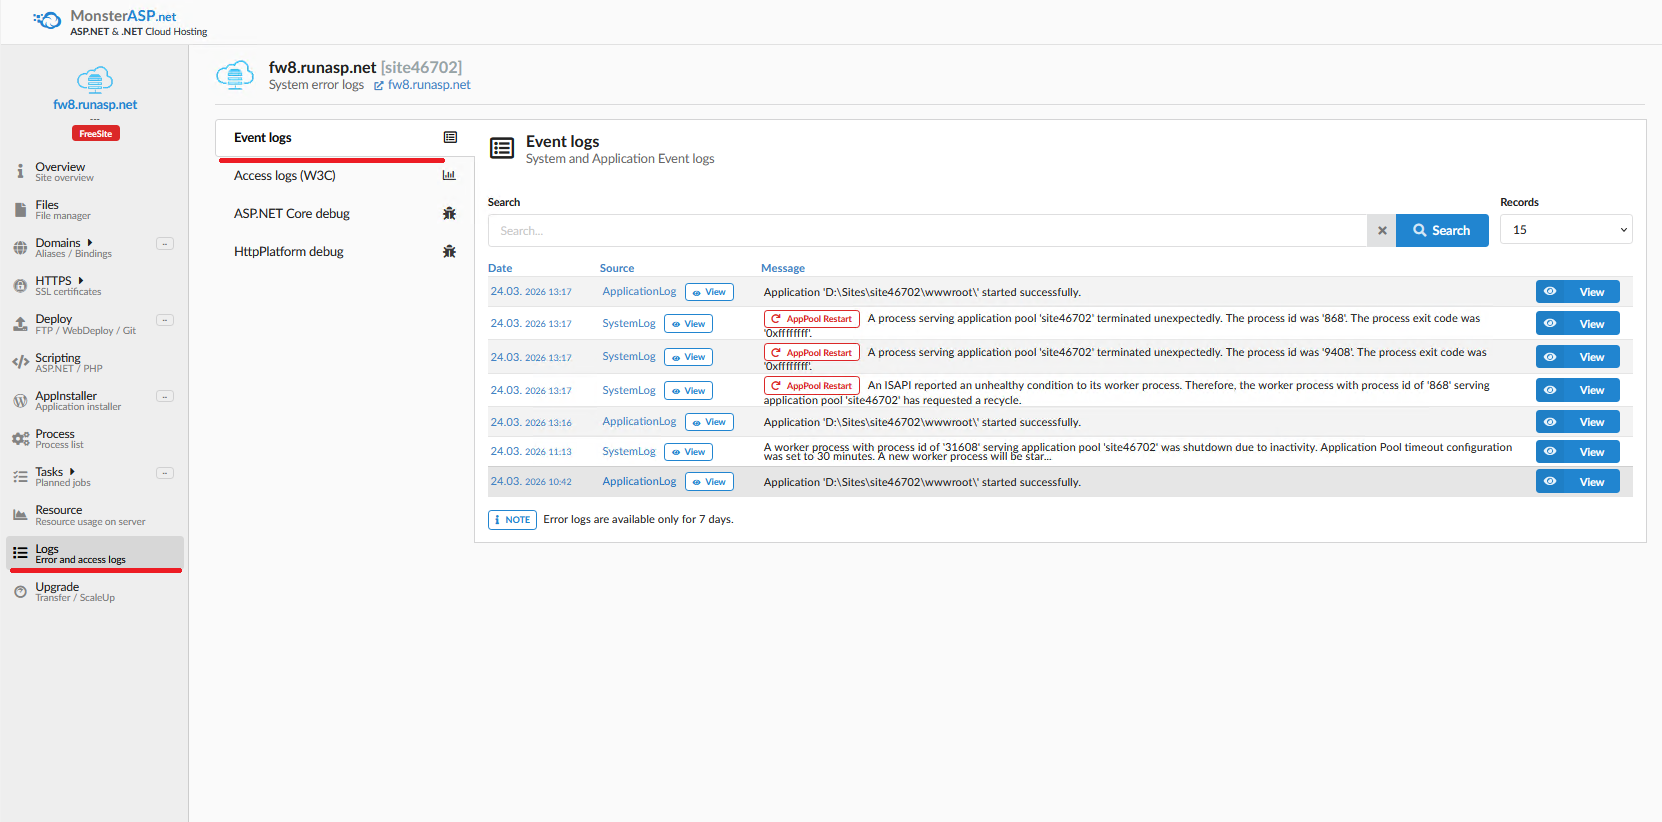Expand the Tasks submenu toggle box
This screenshot has height=822, width=1662.
[165, 473]
